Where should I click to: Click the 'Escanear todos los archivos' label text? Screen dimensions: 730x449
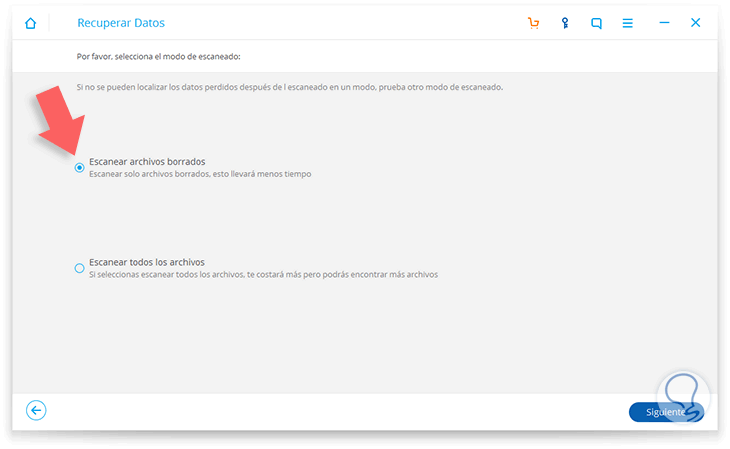[147, 262]
